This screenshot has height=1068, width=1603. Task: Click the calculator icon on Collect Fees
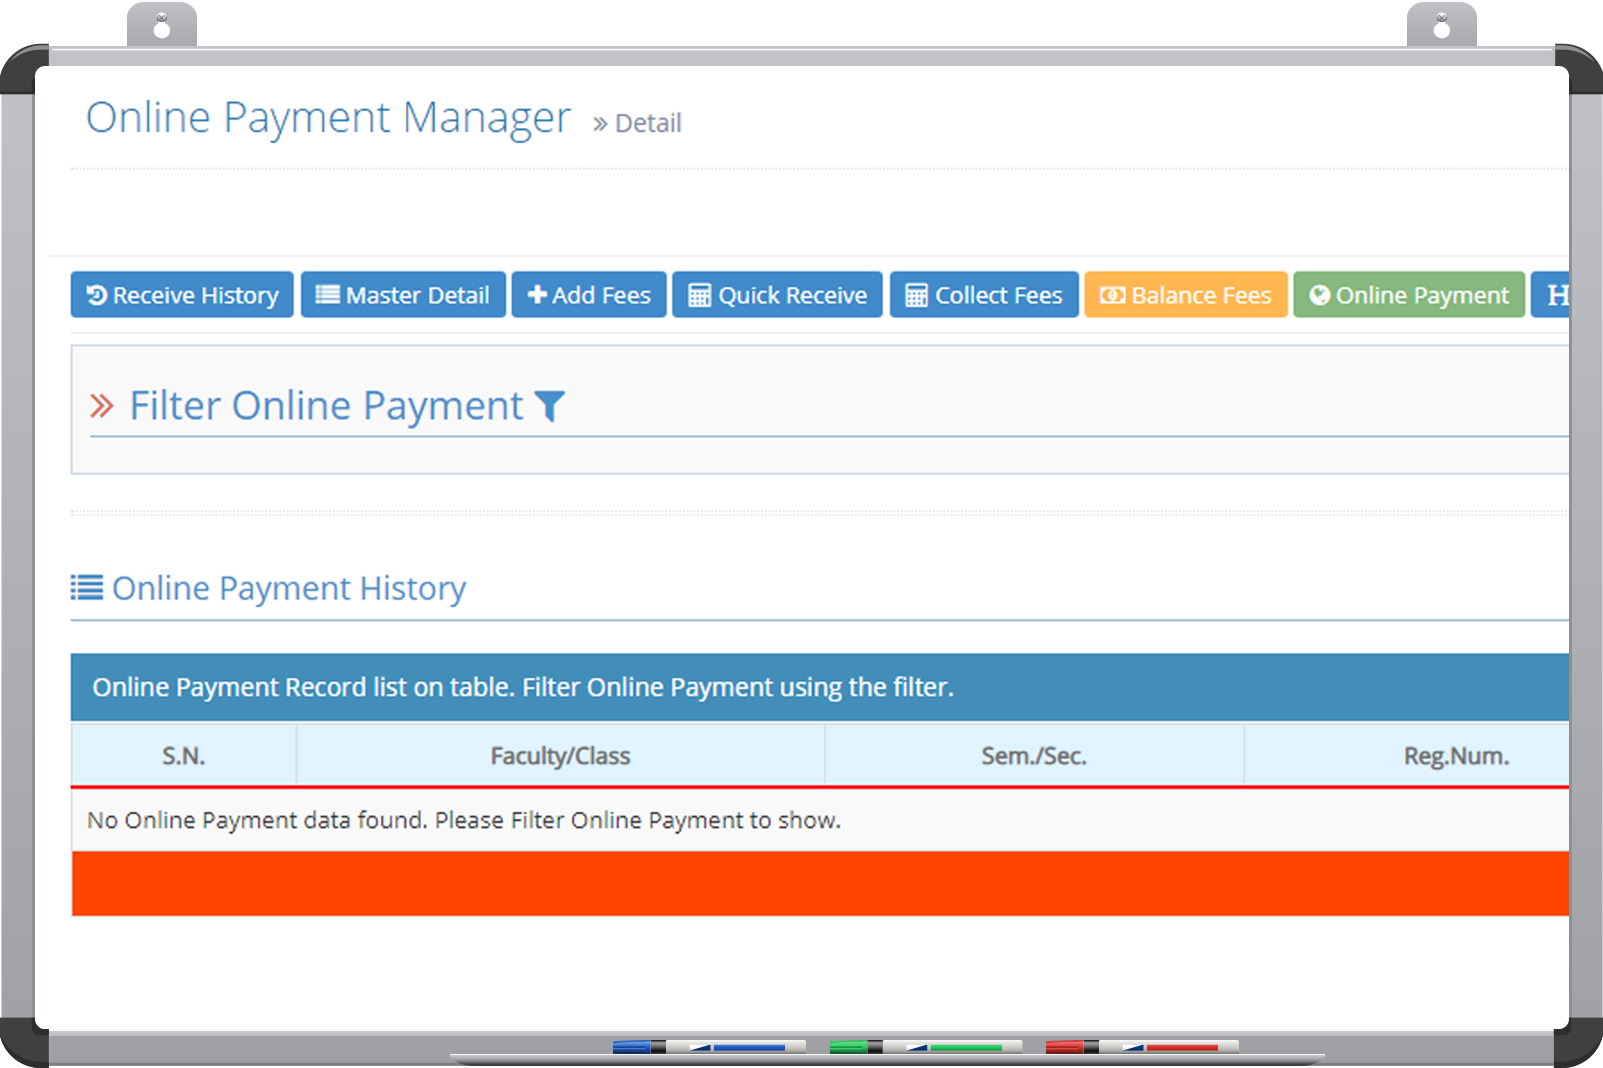pos(916,295)
